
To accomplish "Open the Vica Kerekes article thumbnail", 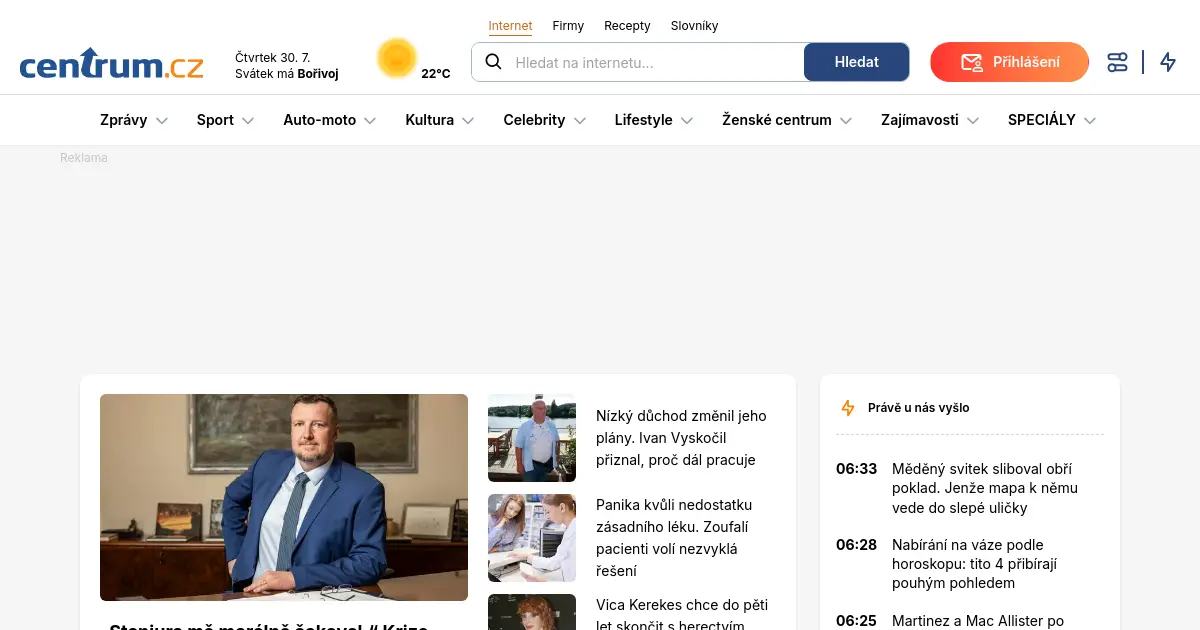I will (532, 612).
